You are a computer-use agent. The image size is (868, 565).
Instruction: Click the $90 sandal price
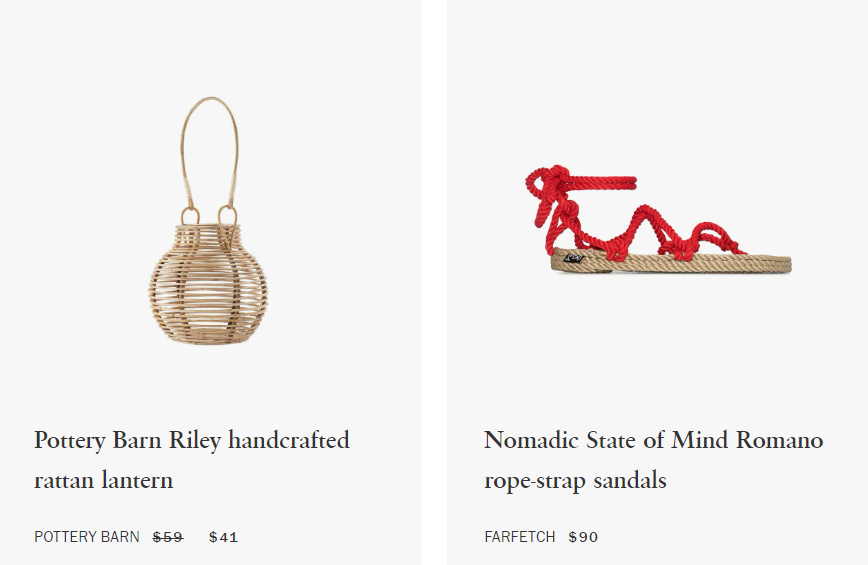coord(583,537)
